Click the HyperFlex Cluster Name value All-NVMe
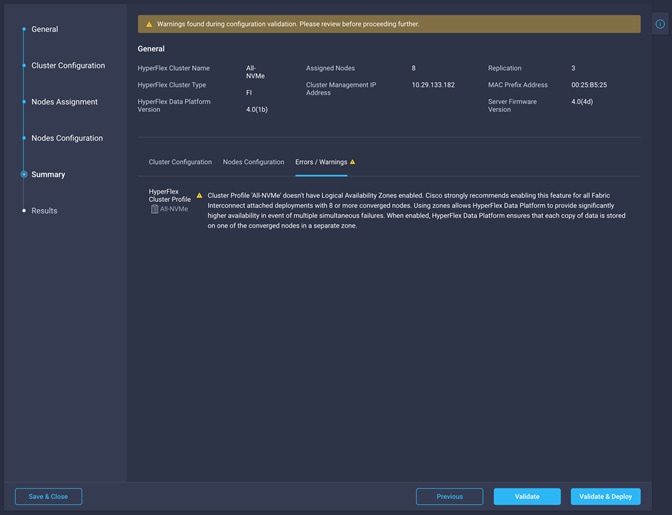The height and width of the screenshot is (515, 672). (x=255, y=72)
